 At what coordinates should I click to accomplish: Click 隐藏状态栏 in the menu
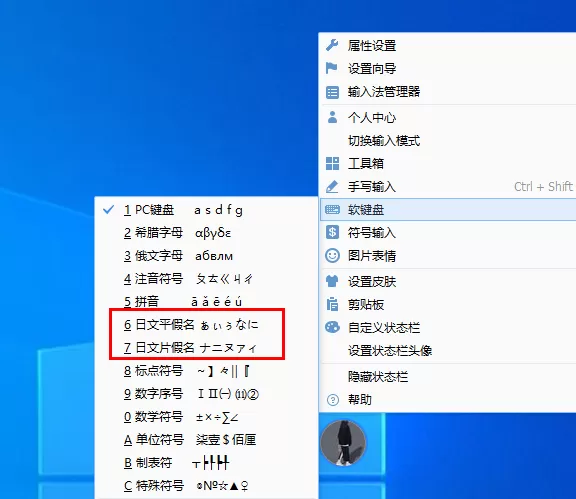point(447,377)
